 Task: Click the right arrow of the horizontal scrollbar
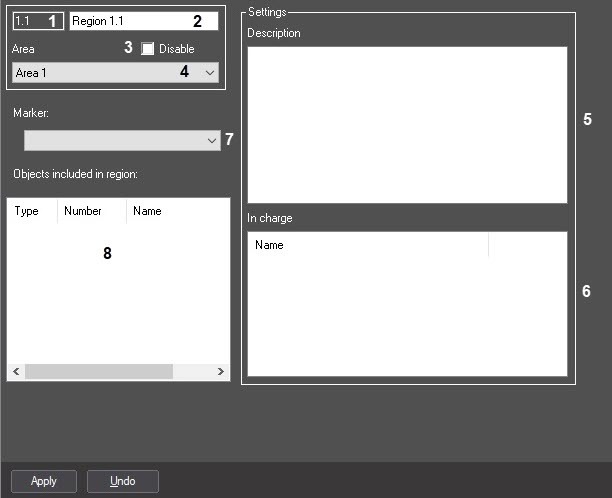click(221, 371)
